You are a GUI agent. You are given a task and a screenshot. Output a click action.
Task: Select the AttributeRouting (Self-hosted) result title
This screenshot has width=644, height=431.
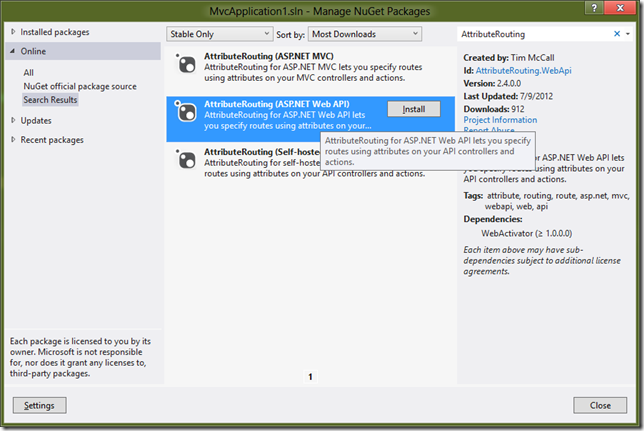(262, 152)
